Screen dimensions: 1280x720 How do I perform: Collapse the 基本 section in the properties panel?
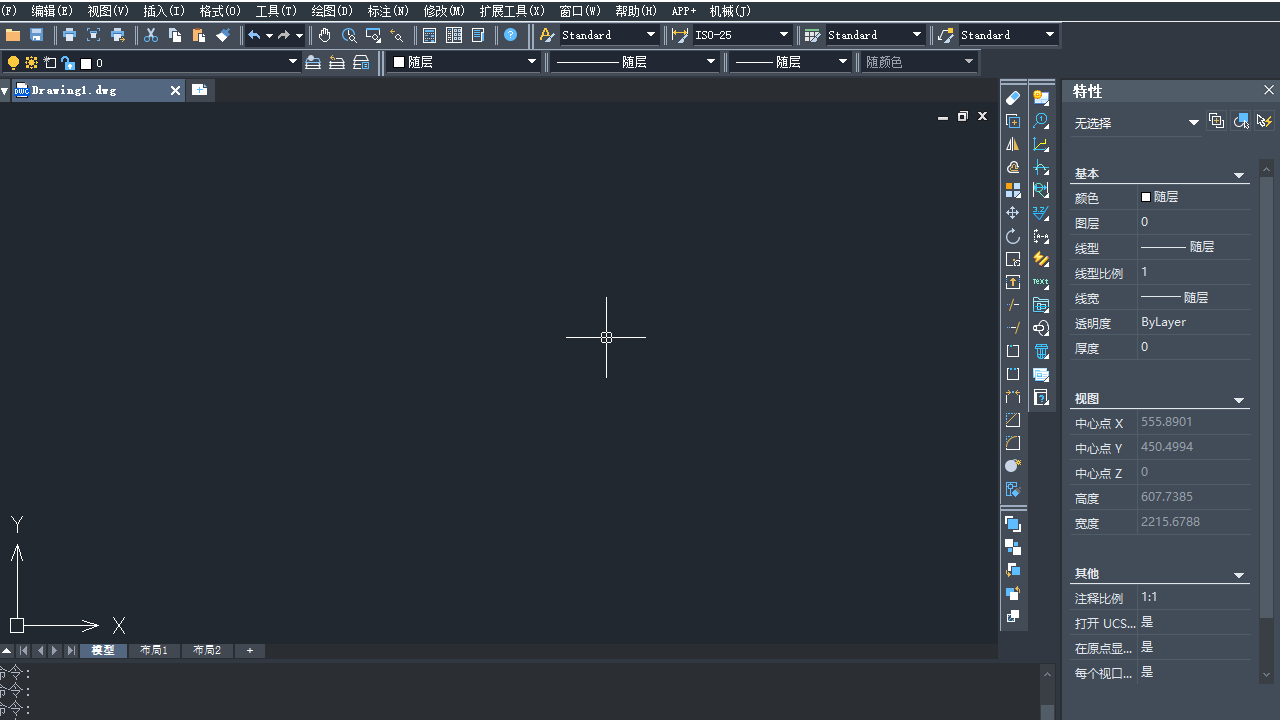1239,175
